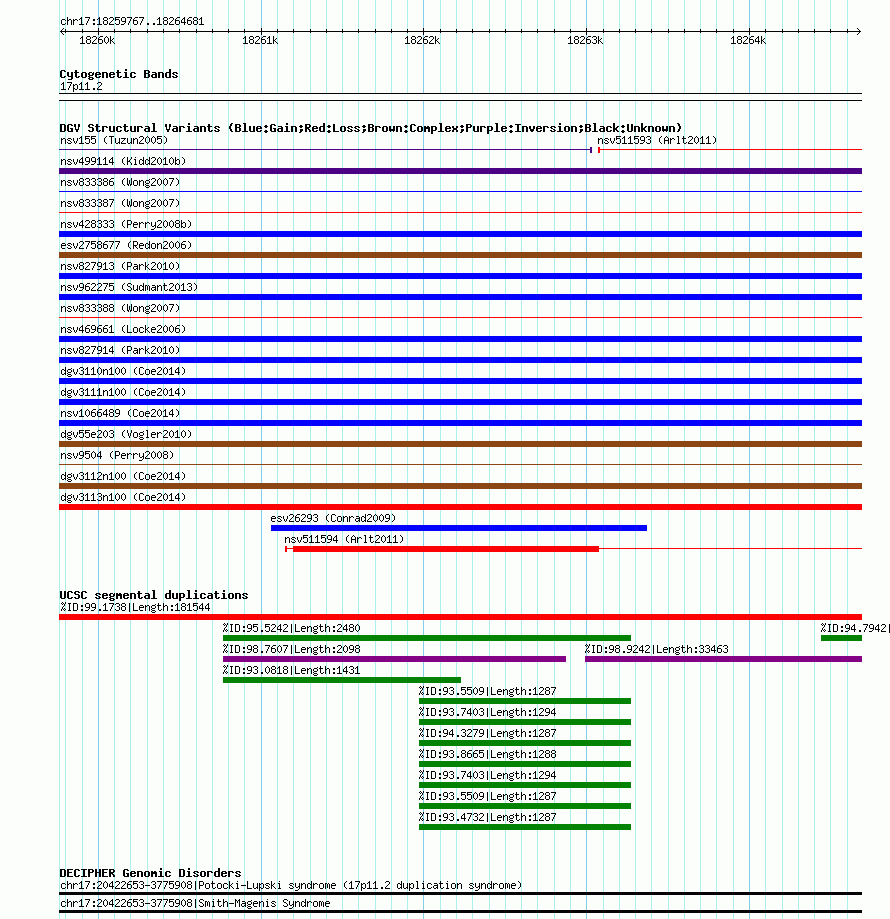
Task: Select nsv511593 (Arlt2011) variant label
Action: coord(657,140)
